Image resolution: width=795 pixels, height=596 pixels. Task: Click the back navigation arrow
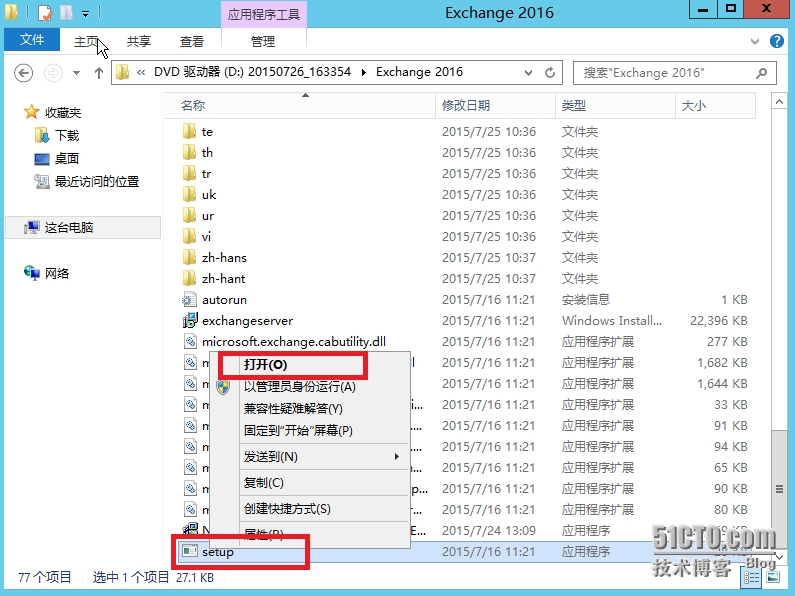point(23,73)
